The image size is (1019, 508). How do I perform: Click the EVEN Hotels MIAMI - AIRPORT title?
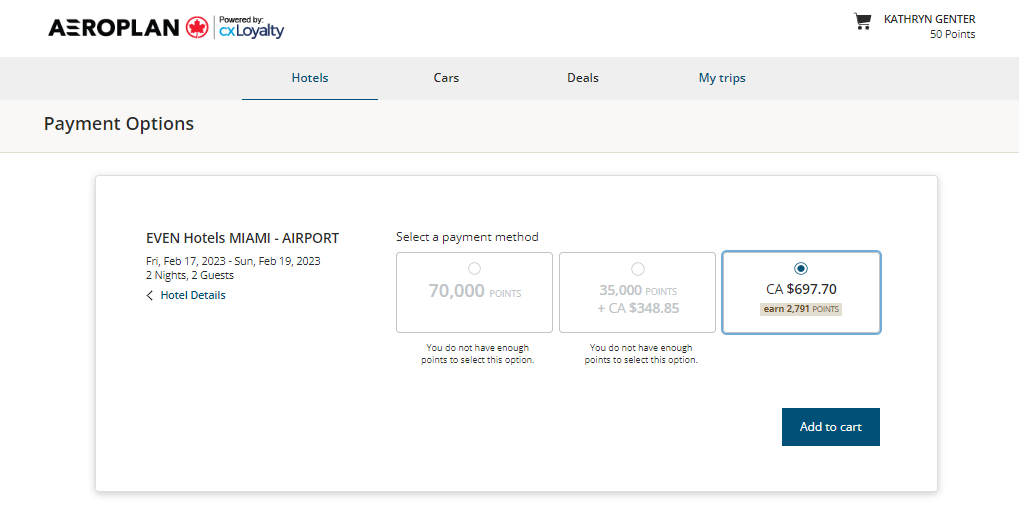242,238
